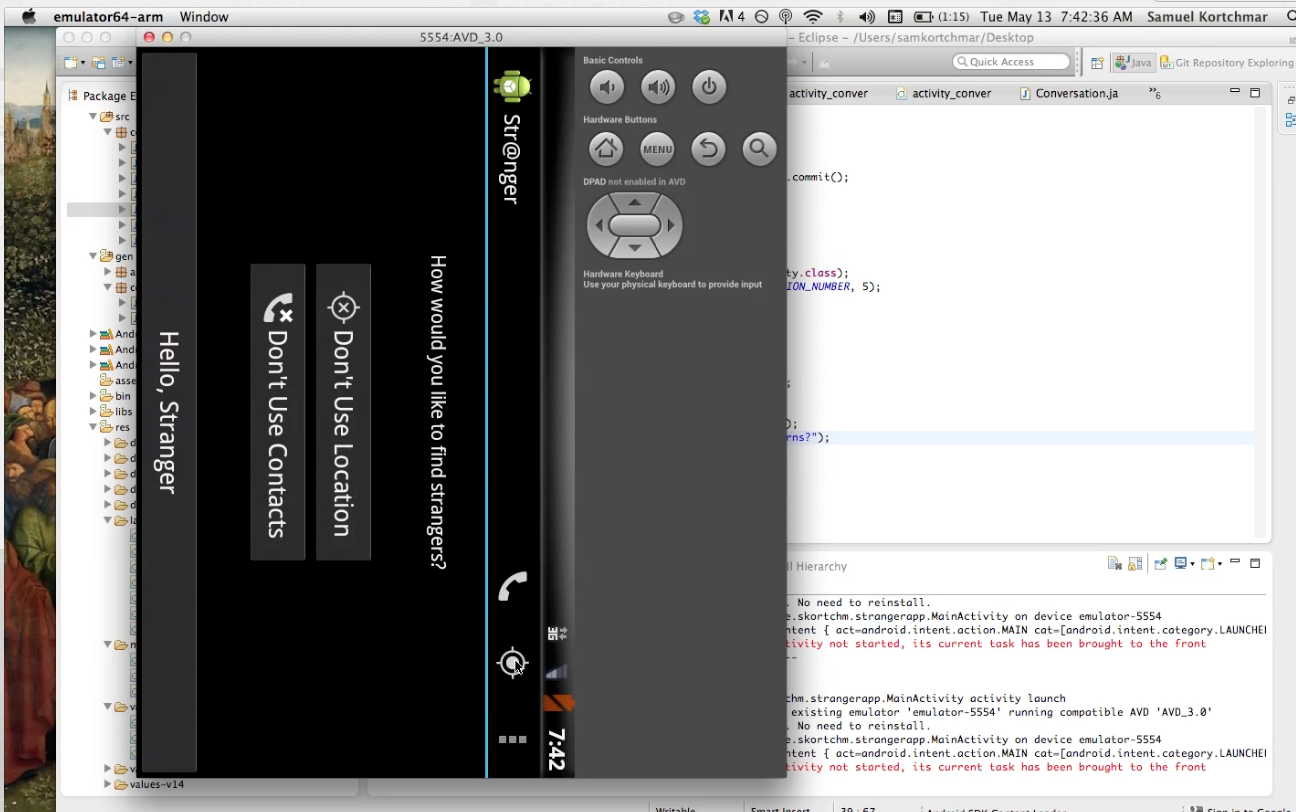Click the sound volume icon in the menu bar
The image size is (1296, 812).
[866, 16]
